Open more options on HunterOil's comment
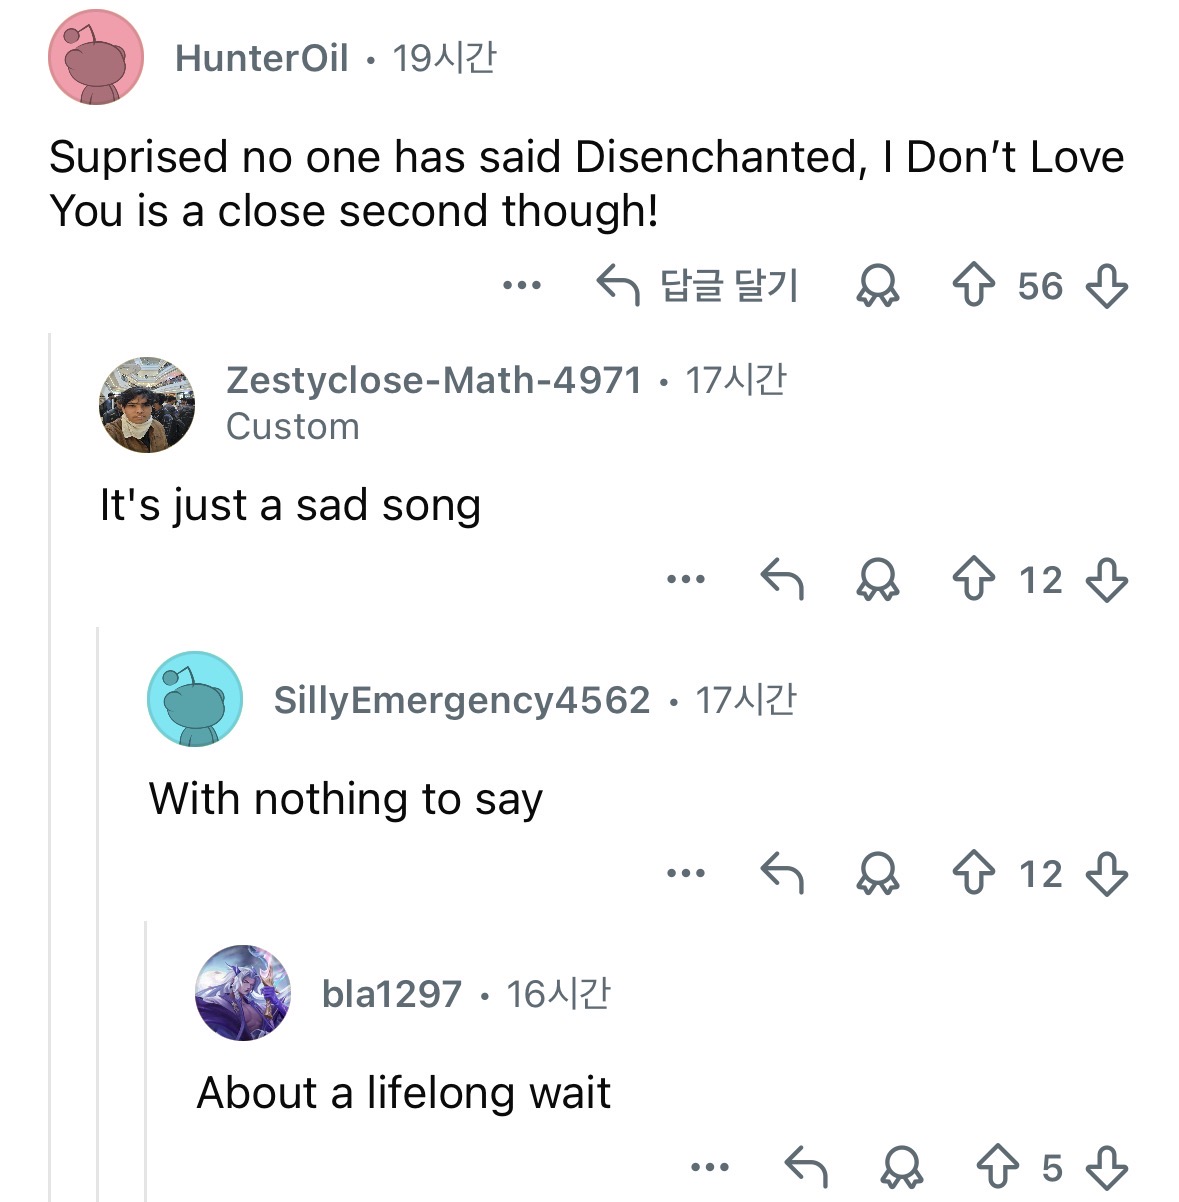This screenshot has width=1179, height=1202. 521,286
